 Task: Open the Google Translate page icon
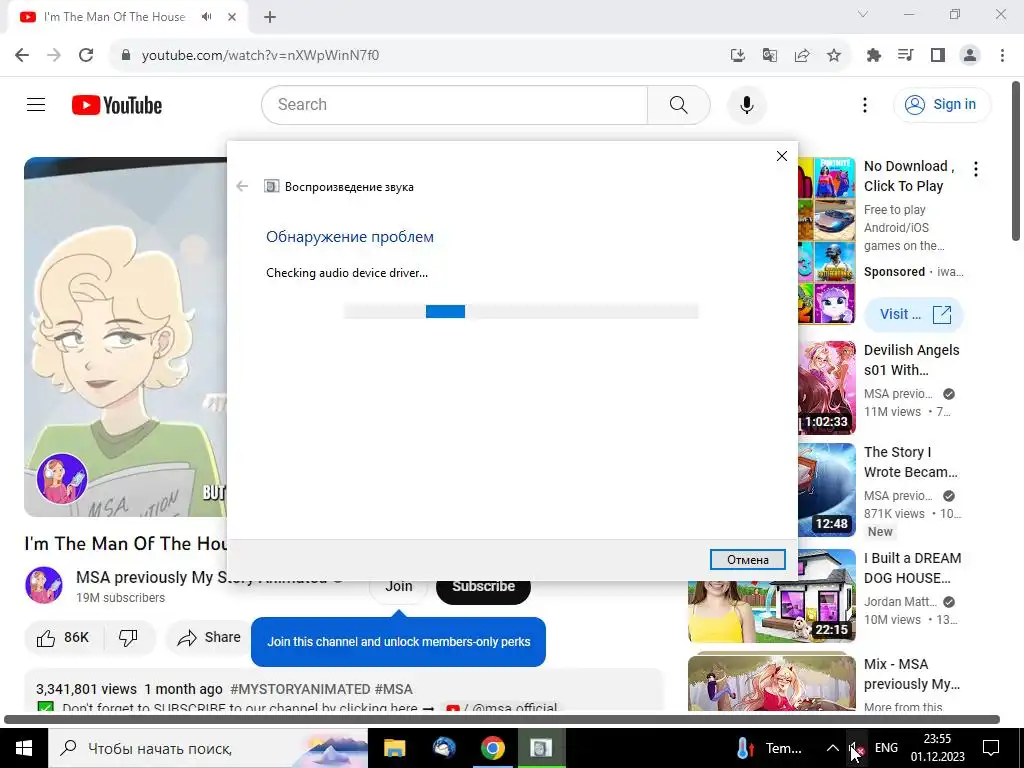[x=769, y=55]
